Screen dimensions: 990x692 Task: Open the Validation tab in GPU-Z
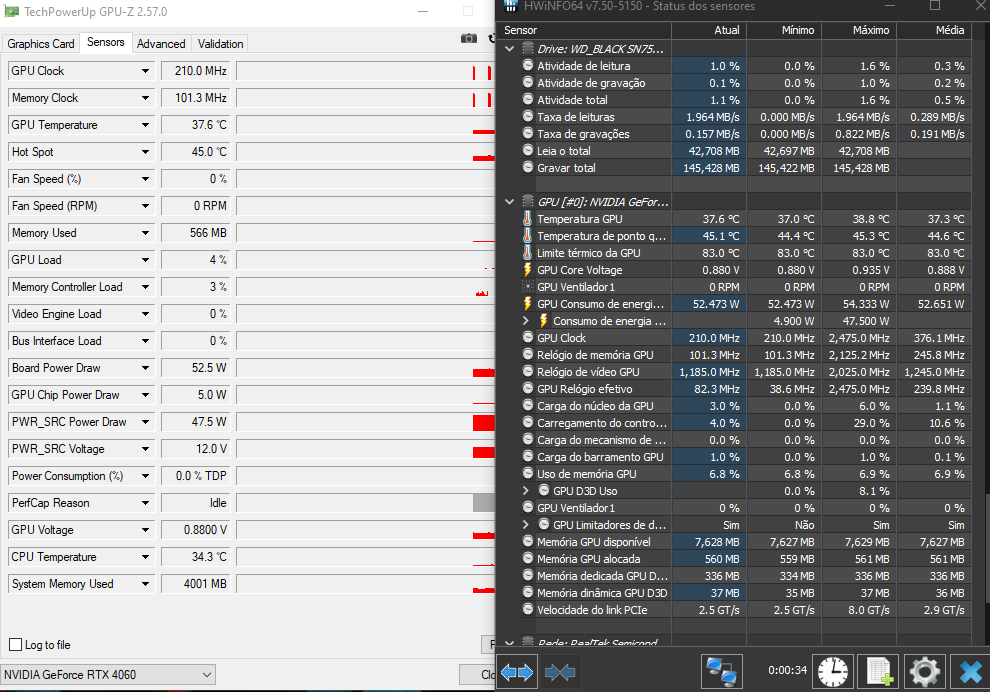[x=220, y=44]
